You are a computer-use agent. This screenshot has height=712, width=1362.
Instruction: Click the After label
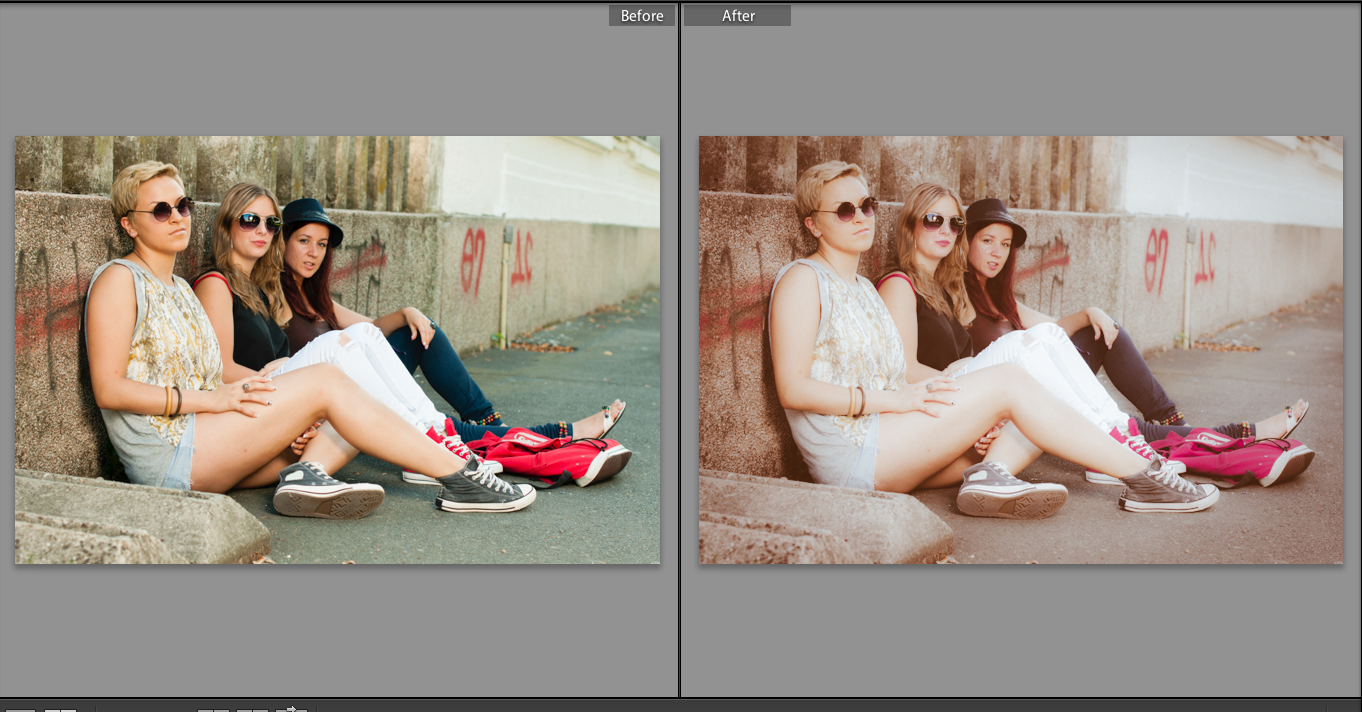coord(738,16)
